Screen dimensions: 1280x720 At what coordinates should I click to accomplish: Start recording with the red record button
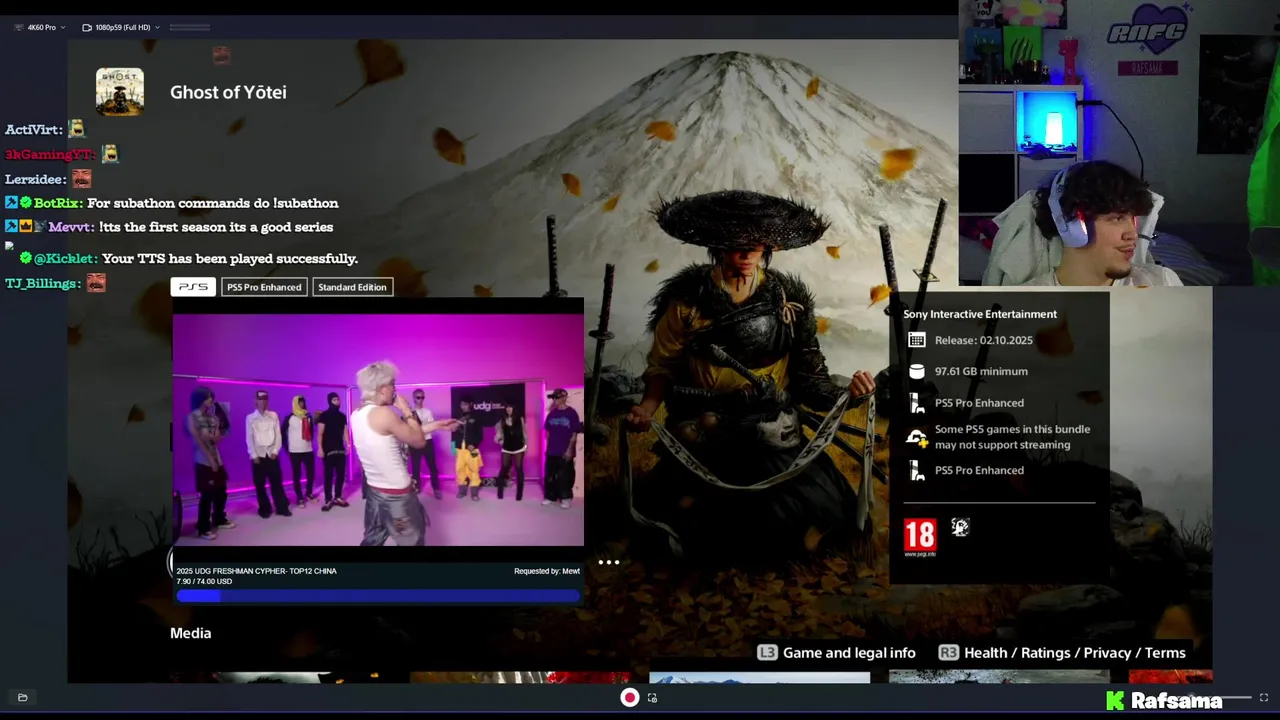630,698
